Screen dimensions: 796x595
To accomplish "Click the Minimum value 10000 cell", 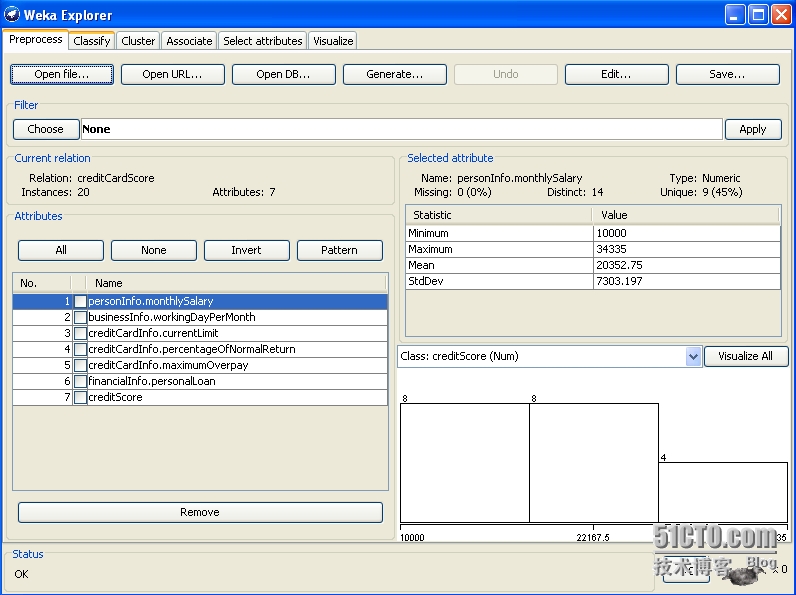I will tap(686, 233).
